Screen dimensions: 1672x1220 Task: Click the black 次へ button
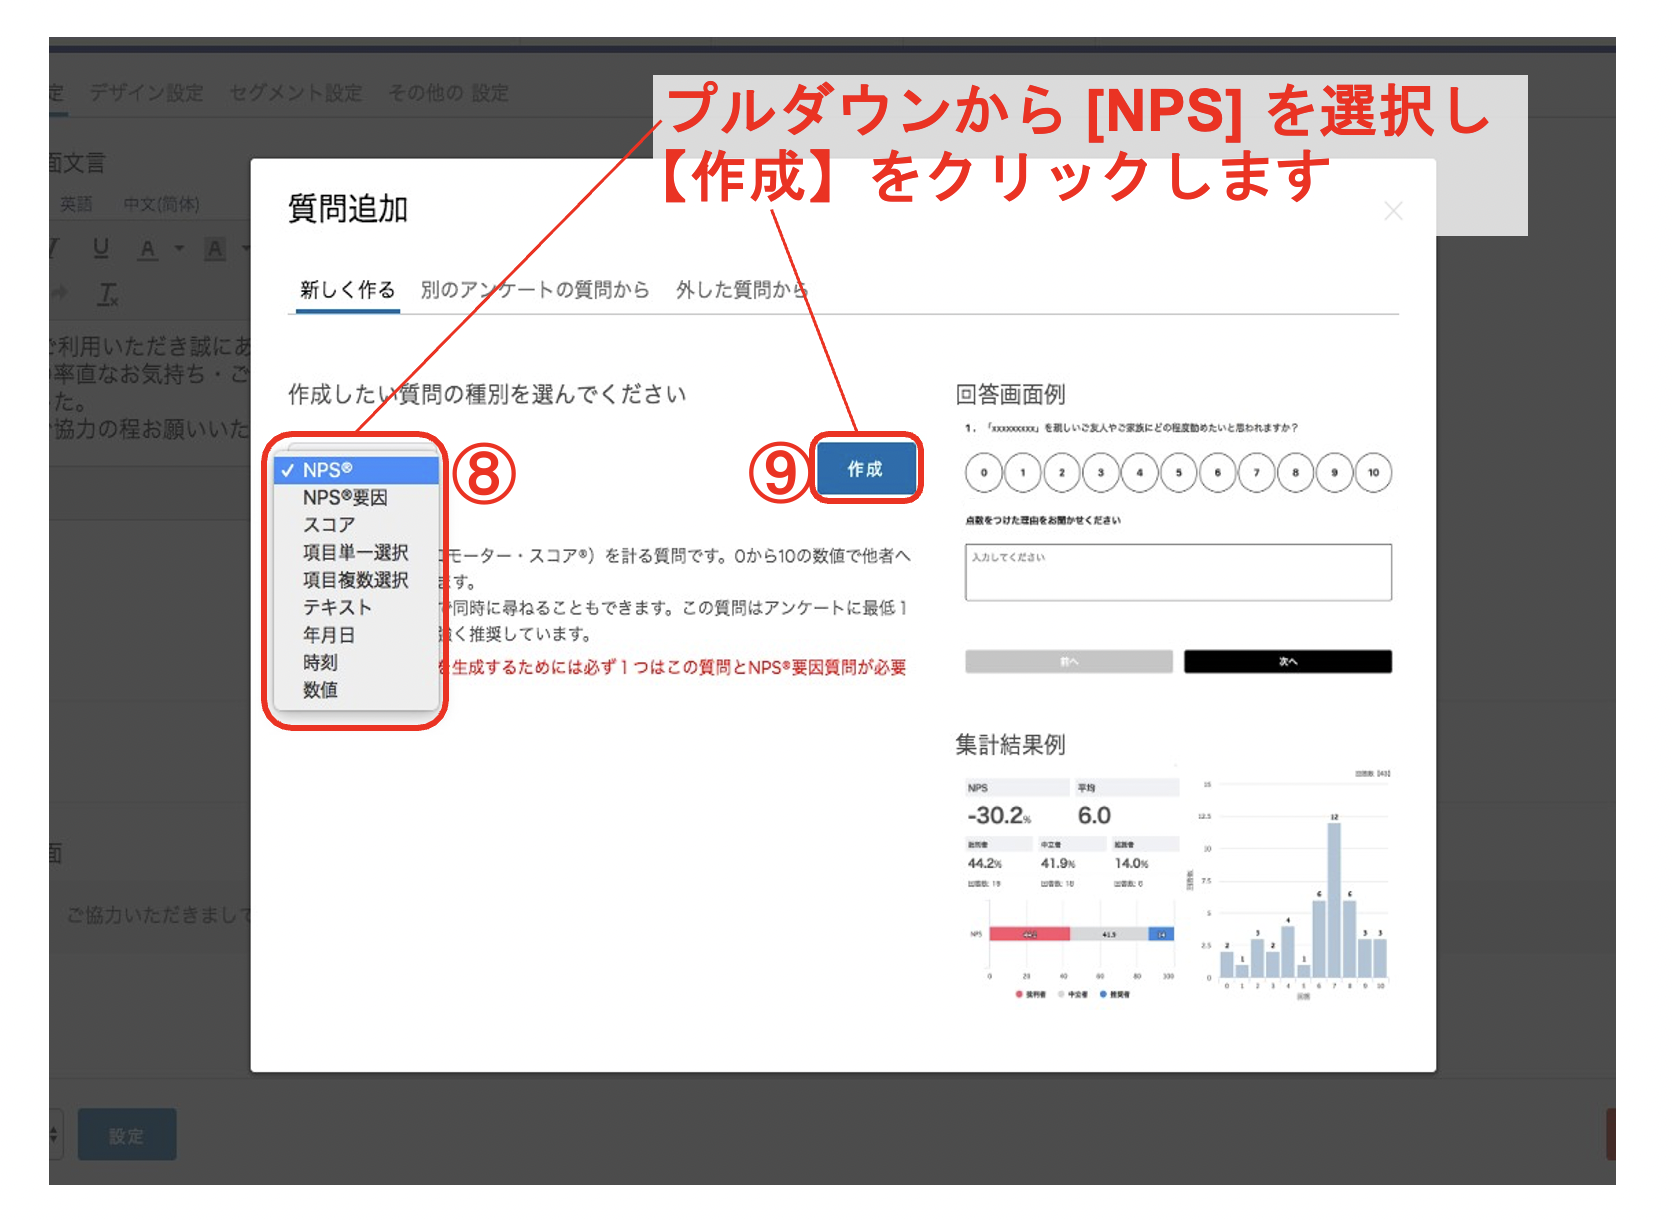1288,661
